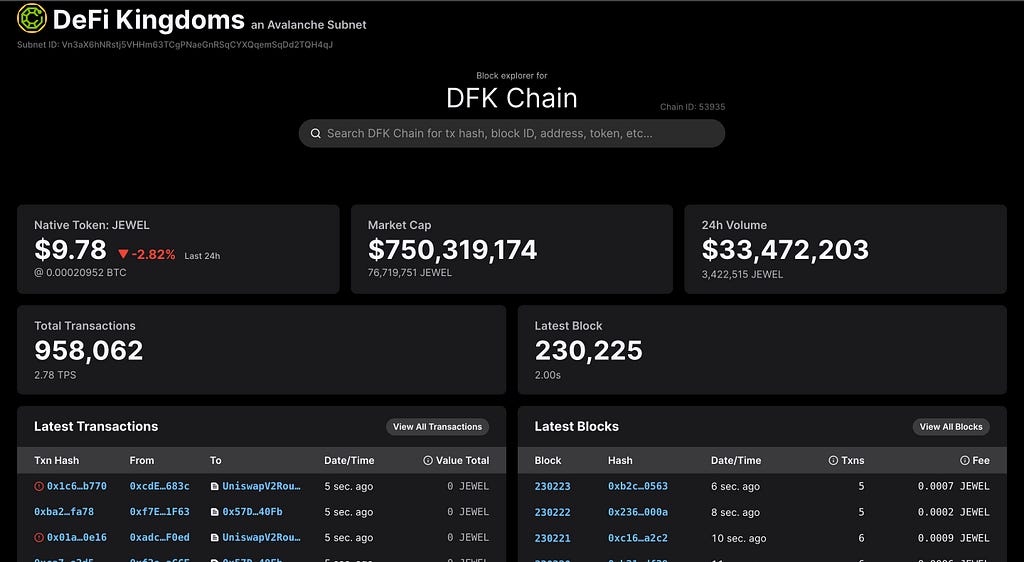This screenshot has height=562, width=1024.
Task: Click the info icon next to Value Total
Action: 428,460
